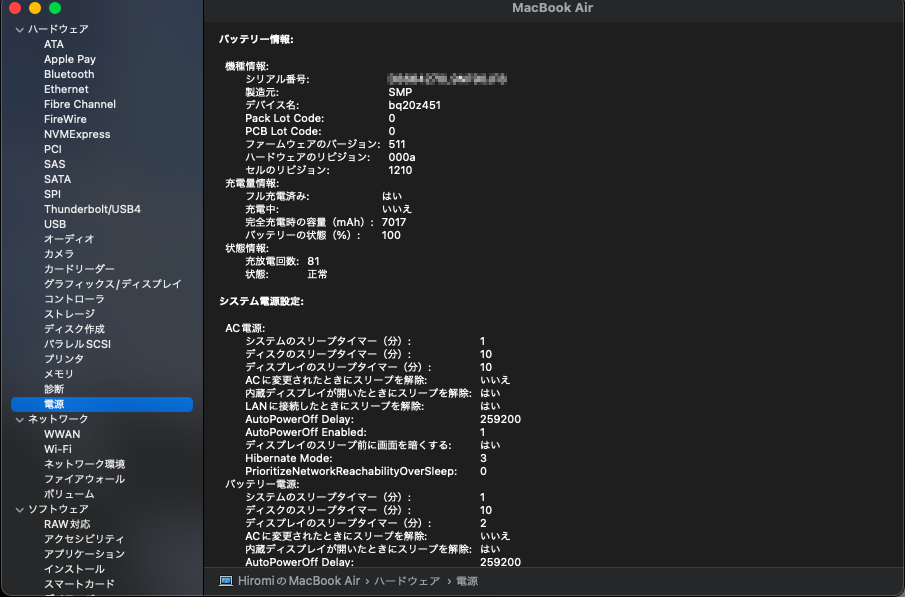The image size is (905, 597).
Task: Open SPI entry
Action: pos(52,195)
